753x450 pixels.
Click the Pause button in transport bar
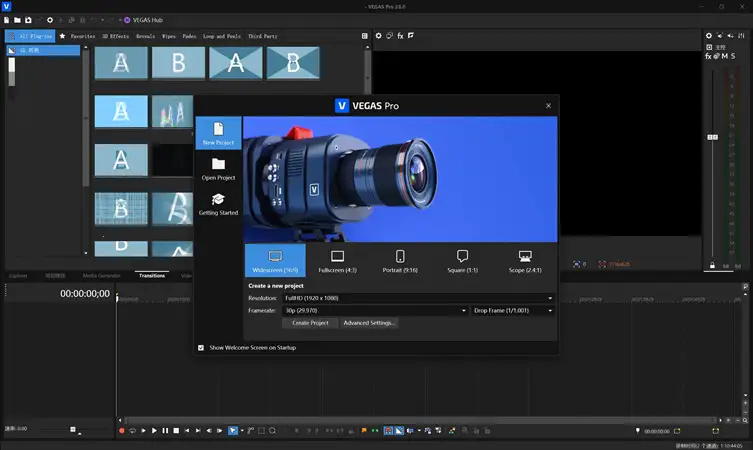[x=165, y=431]
